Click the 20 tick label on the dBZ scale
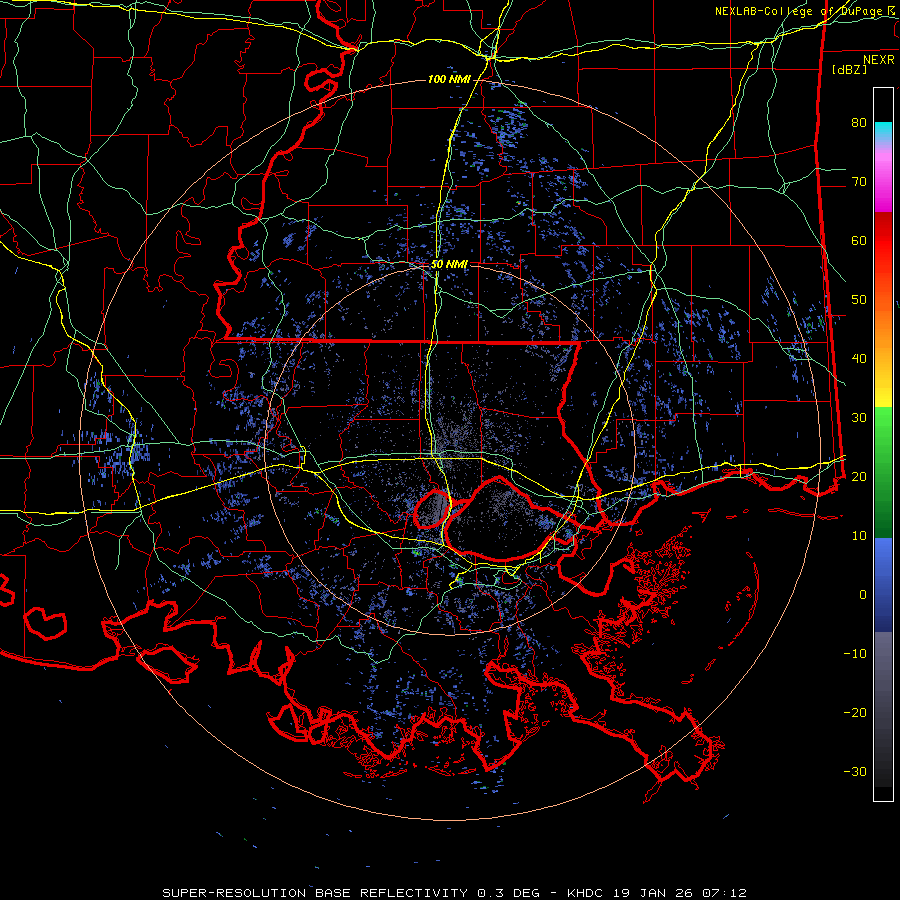The height and width of the screenshot is (900, 900). point(859,476)
